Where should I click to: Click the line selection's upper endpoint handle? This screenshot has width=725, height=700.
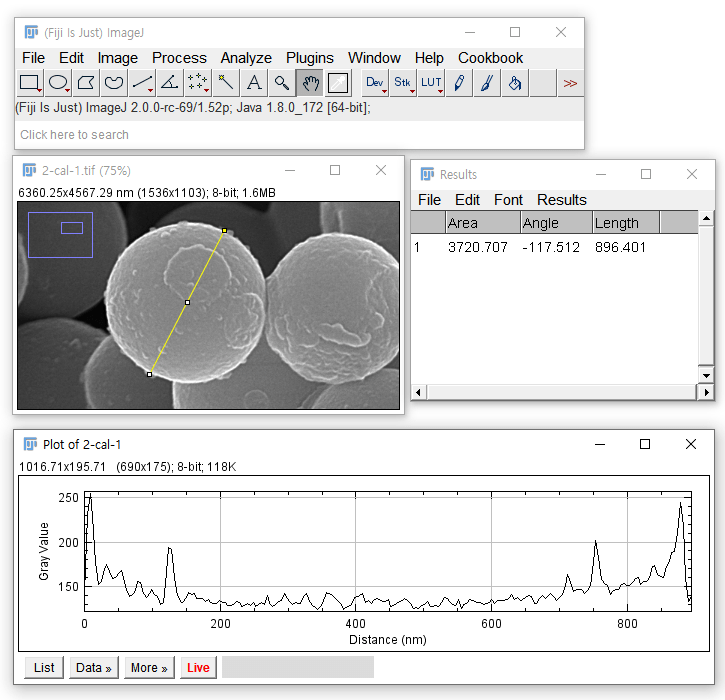[x=224, y=230]
